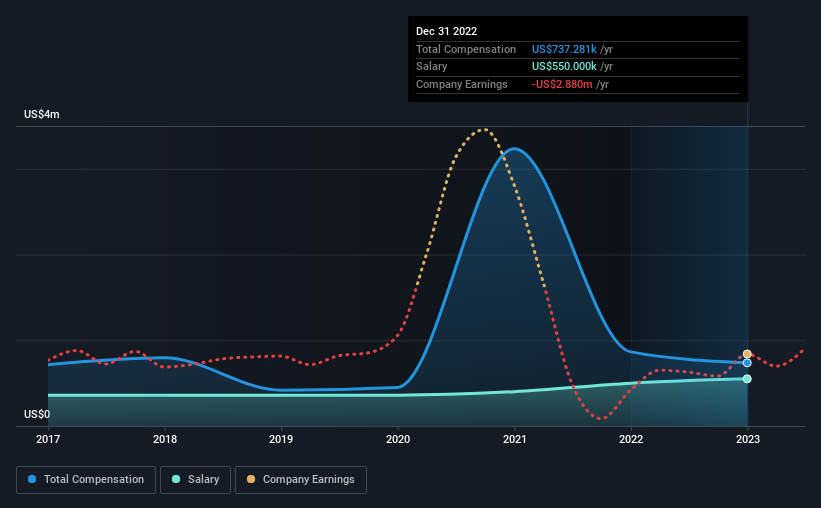821x508 pixels.
Task: Toggle the Total Compensation legend button
Action: tap(86, 480)
